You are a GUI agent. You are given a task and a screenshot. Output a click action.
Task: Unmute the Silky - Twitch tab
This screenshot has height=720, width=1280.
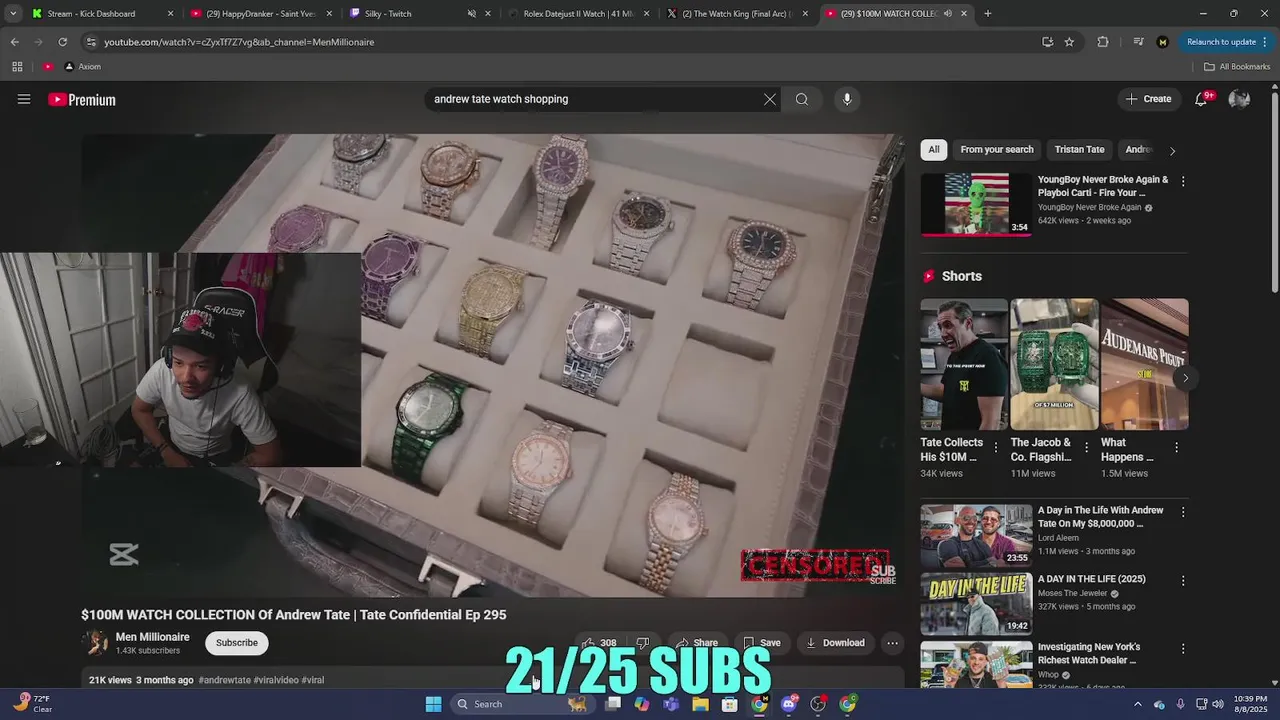click(472, 14)
